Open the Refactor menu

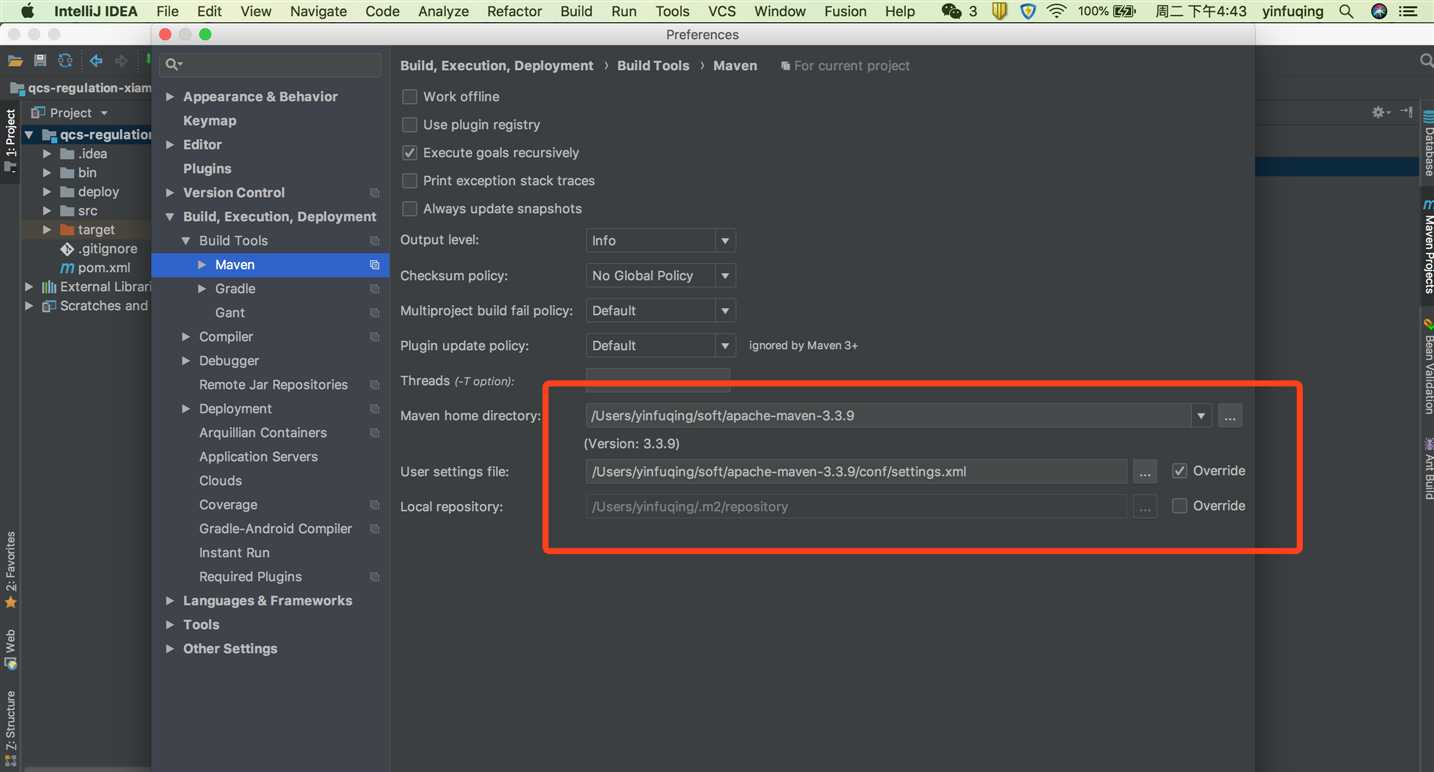click(514, 11)
